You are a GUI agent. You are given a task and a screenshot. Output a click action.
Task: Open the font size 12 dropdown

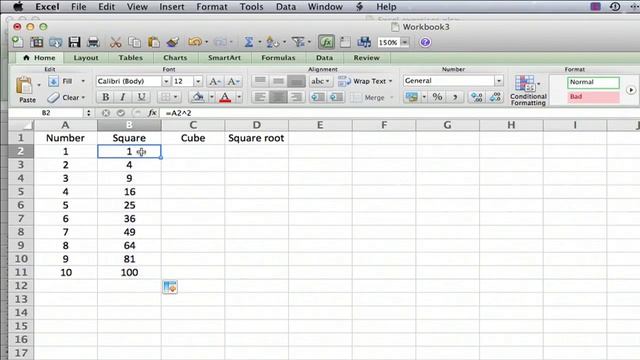[198, 81]
